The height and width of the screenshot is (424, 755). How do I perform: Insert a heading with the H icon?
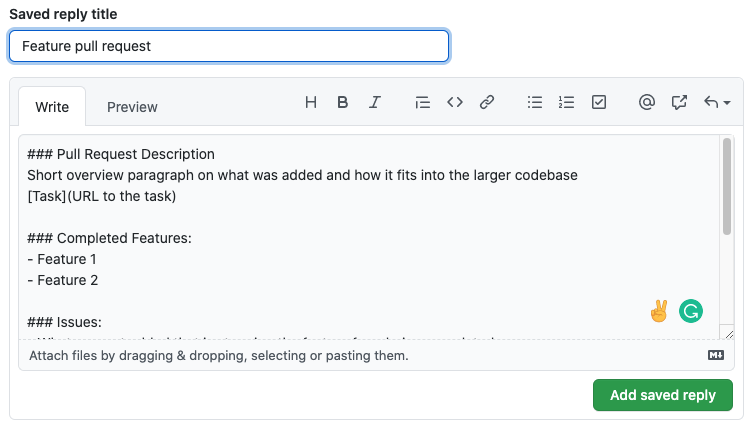pos(311,103)
